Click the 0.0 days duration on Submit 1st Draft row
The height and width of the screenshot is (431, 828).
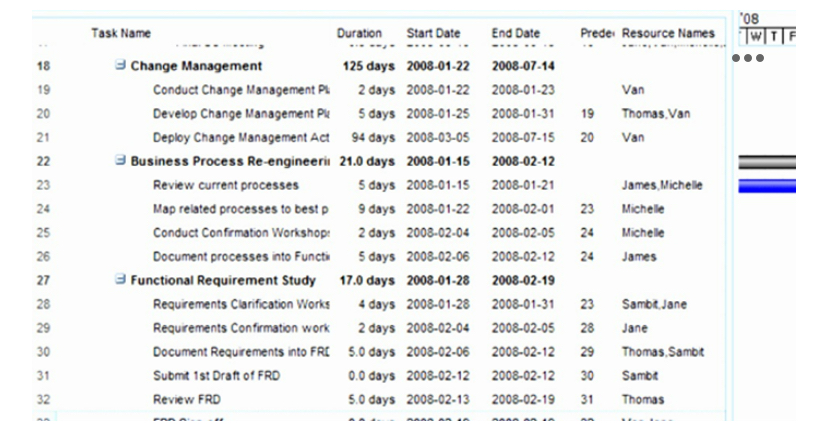click(x=371, y=376)
